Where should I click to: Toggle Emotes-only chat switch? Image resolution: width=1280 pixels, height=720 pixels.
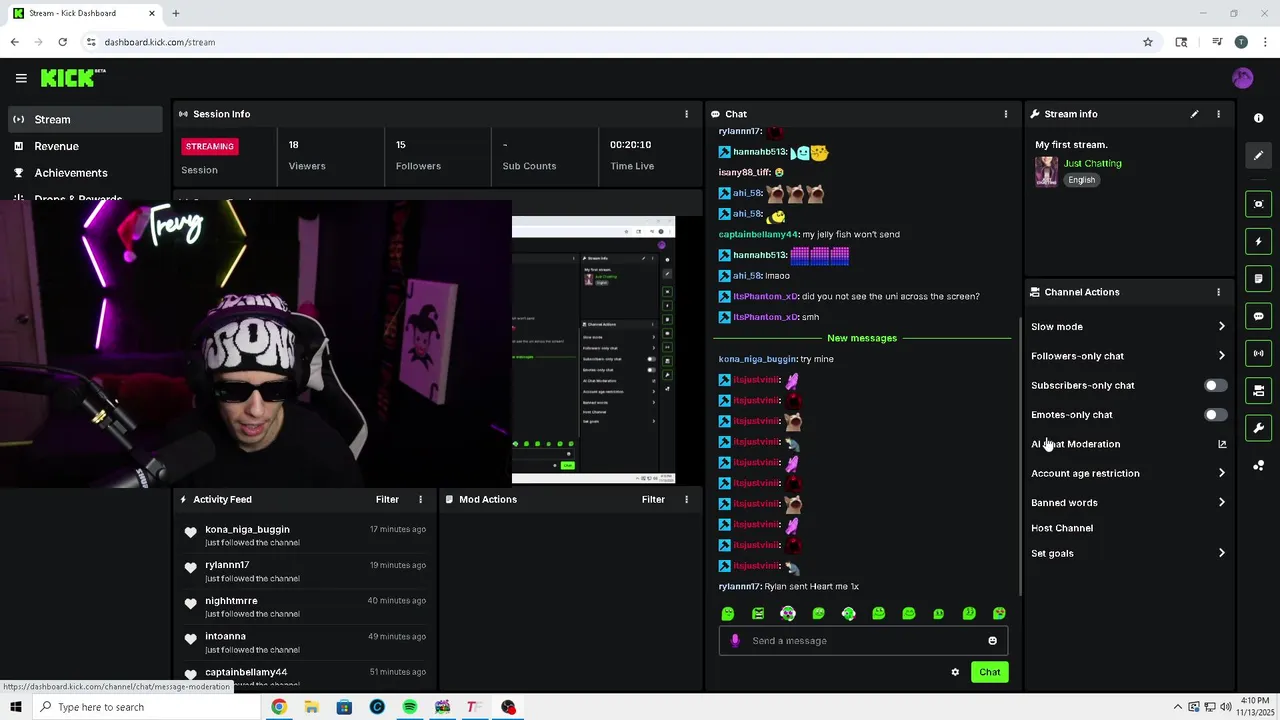(1214, 415)
